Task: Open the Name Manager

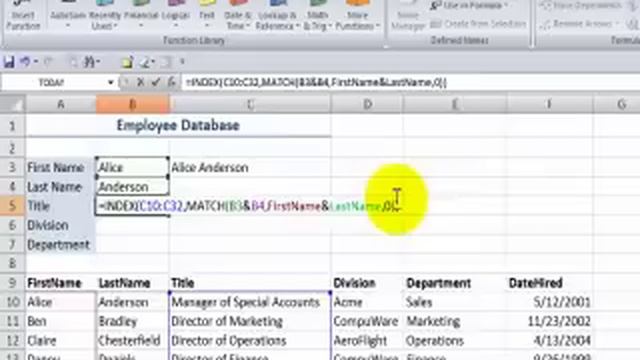Action: click(408, 16)
